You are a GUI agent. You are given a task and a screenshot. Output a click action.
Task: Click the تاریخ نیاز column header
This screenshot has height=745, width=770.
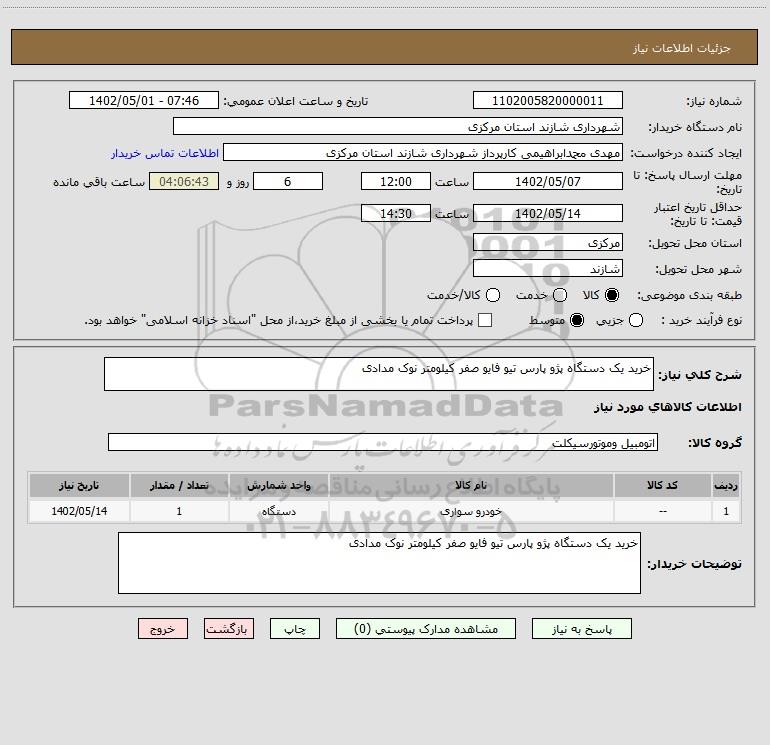(x=79, y=485)
